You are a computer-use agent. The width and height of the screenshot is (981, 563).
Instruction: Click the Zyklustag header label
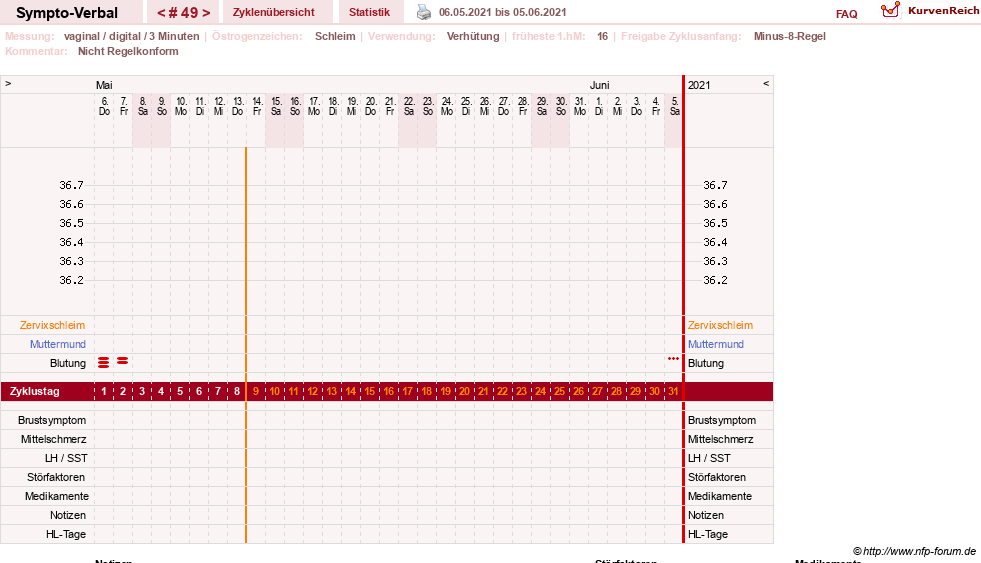tap(34, 391)
